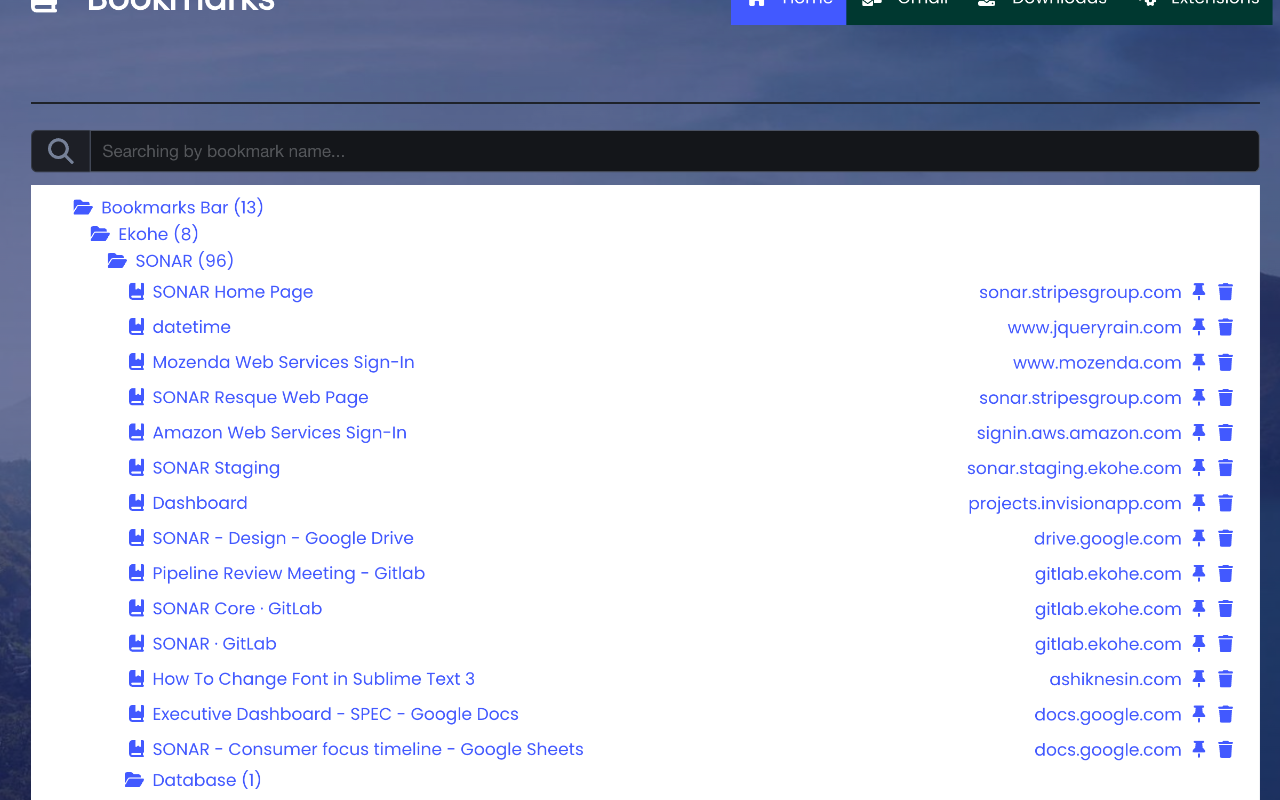Click the folder icon beside Database
Viewport: 1280px width, 800px height.
pyautogui.click(x=134, y=779)
